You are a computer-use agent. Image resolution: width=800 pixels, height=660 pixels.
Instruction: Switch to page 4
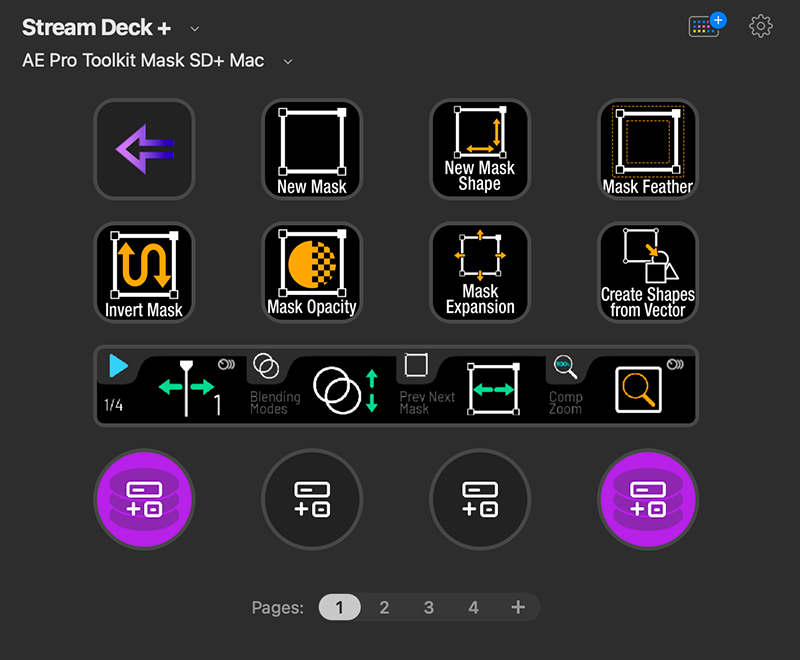pyautogui.click(x=473, y=607)
